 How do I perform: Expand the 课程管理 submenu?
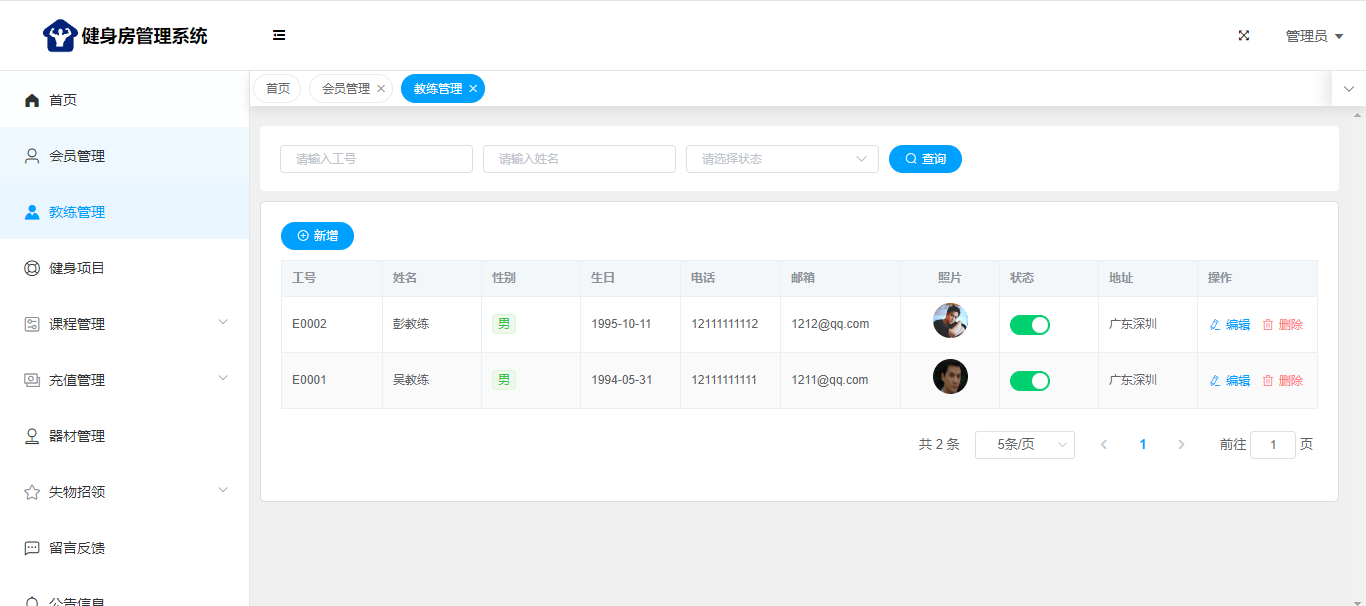coord(124,324)
